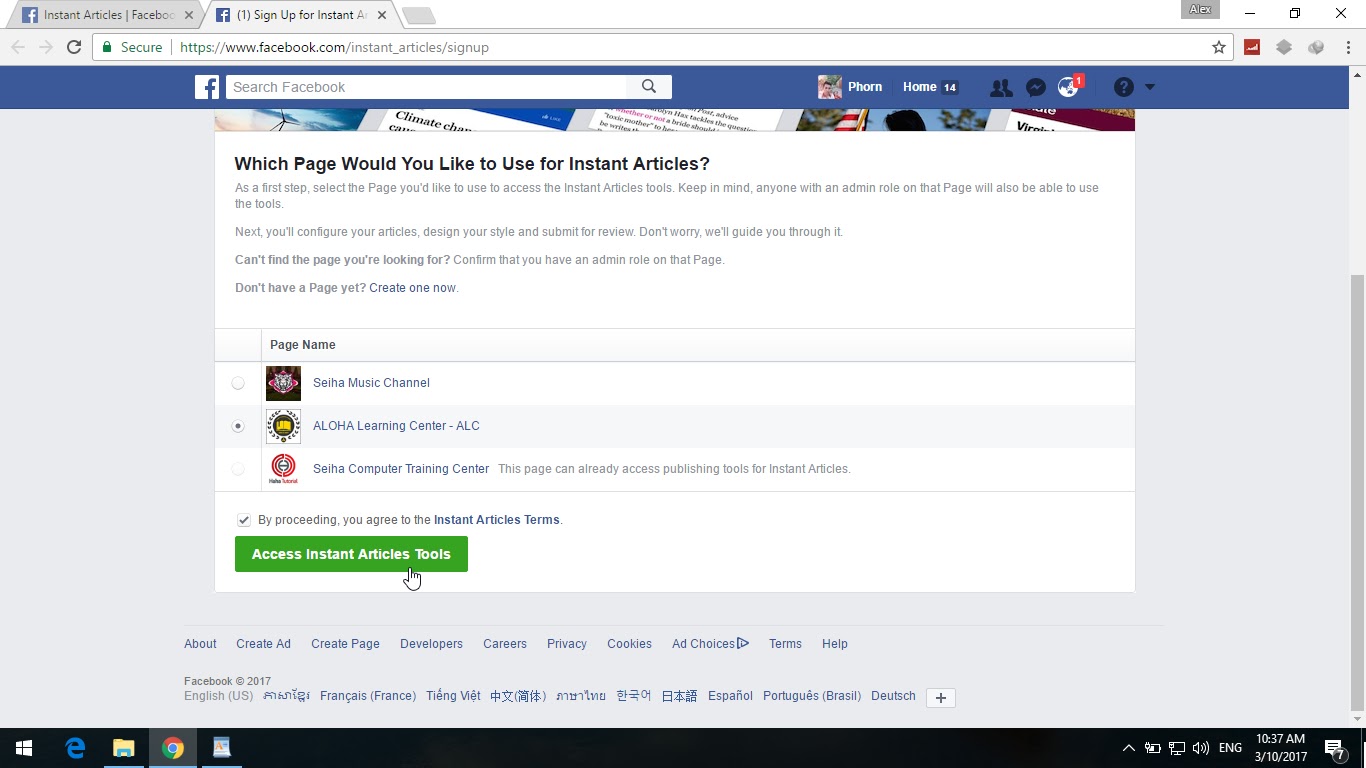This screenshot has width=1366, height=768.
Task: Click the red Chrome extension icon
Action: click(x=1252, y=47)
